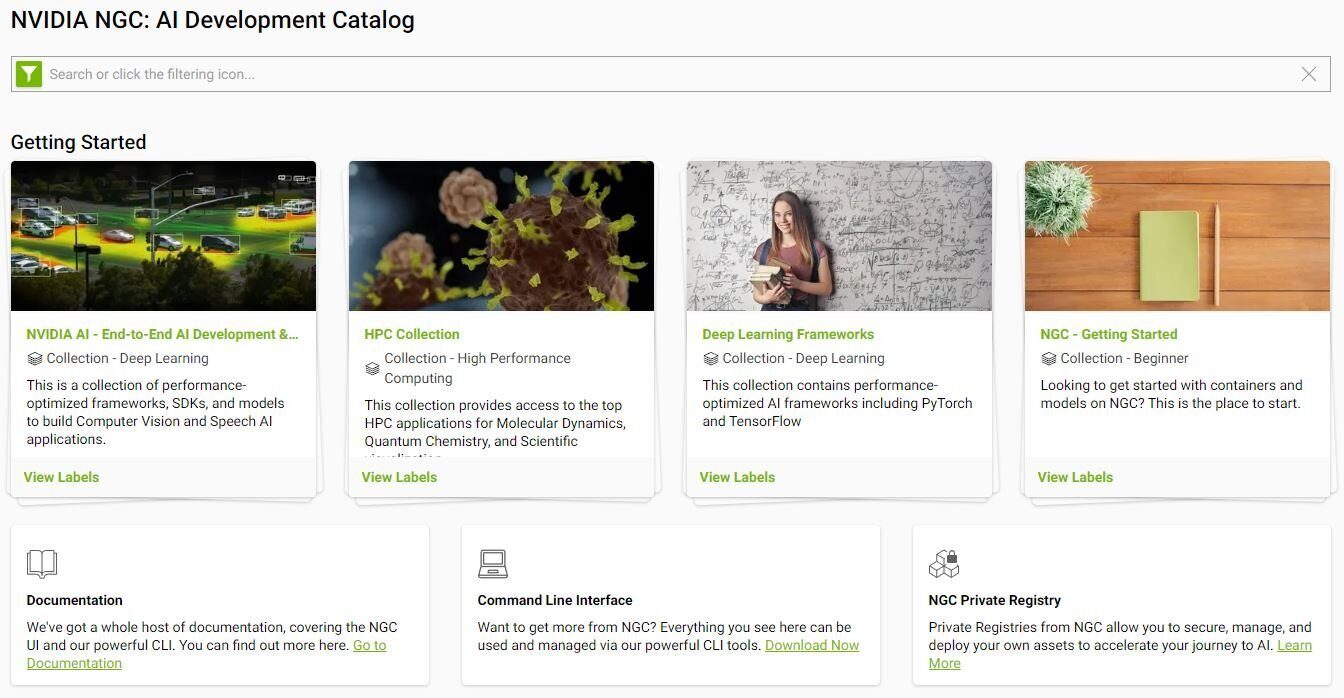This screenshot has width=1344, height=698.
Task: Click the Command Line Interface laptop icon
Action: pos(493,564)
